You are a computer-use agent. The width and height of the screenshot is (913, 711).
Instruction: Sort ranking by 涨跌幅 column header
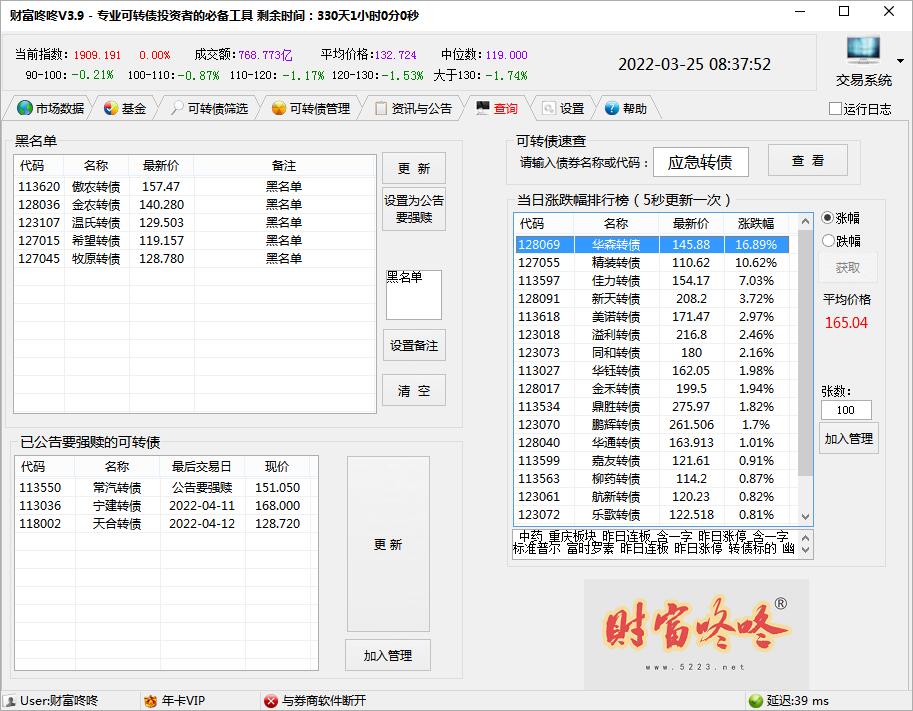[756, 223]
